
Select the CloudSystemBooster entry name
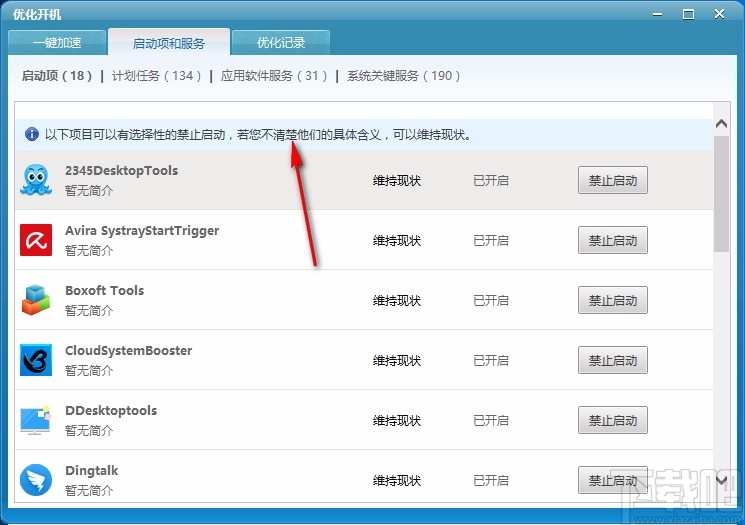point(129,351)
